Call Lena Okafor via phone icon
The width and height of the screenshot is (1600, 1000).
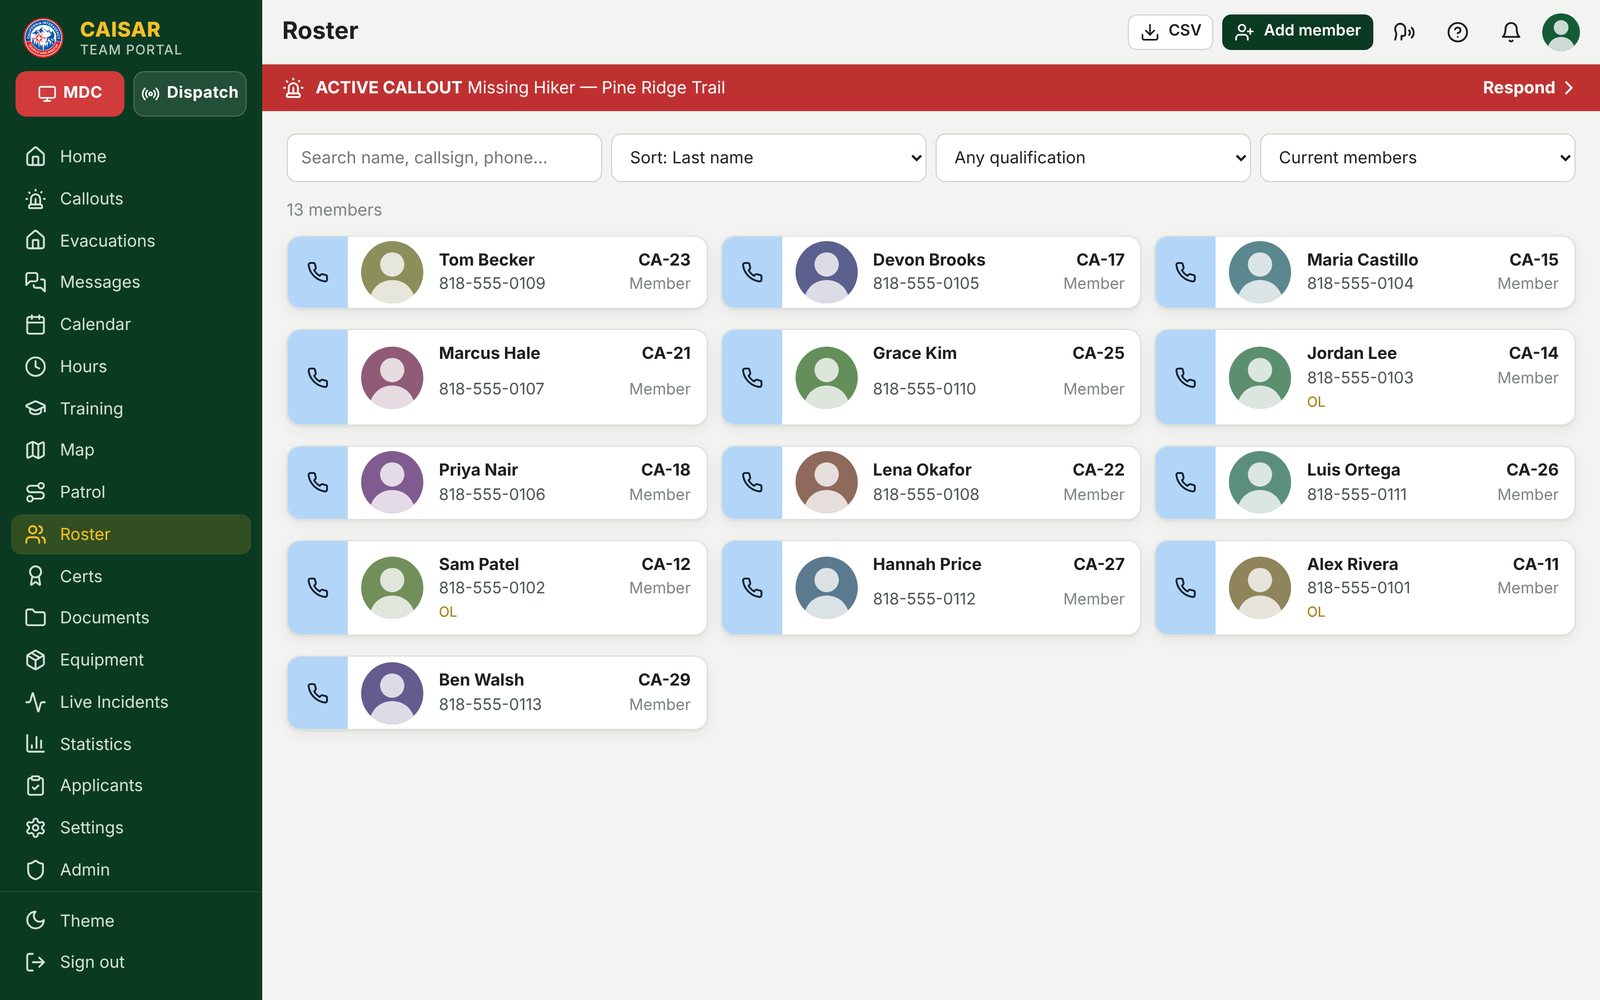click(x=752, y=482)
